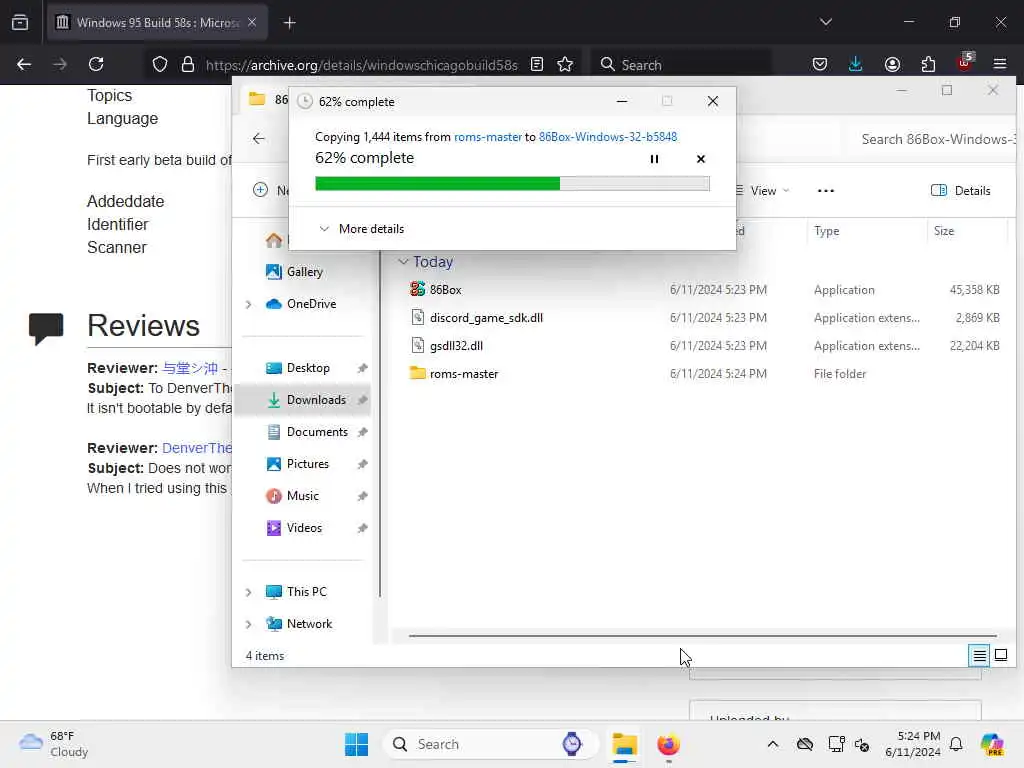The width and height of the screenshot is (1024, 768).
Task: Unpin Videos using its pin icon
Action: (x=362, y=528)
